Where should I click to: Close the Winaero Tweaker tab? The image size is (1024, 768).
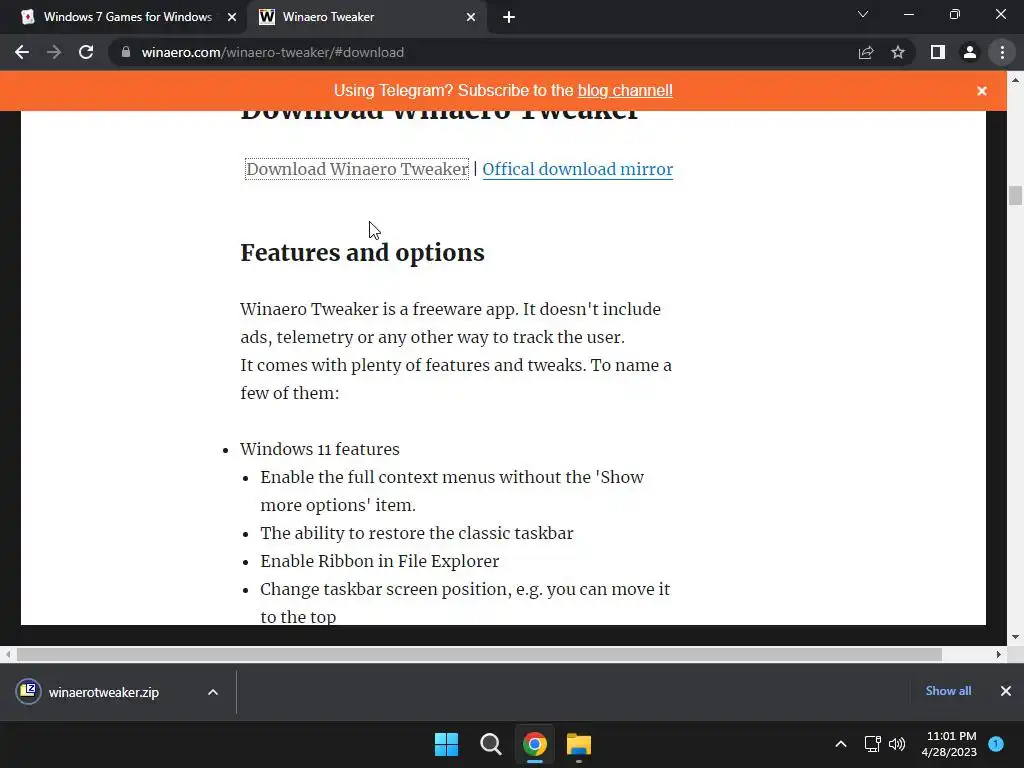pyautogui.click(x=471, y=17)
